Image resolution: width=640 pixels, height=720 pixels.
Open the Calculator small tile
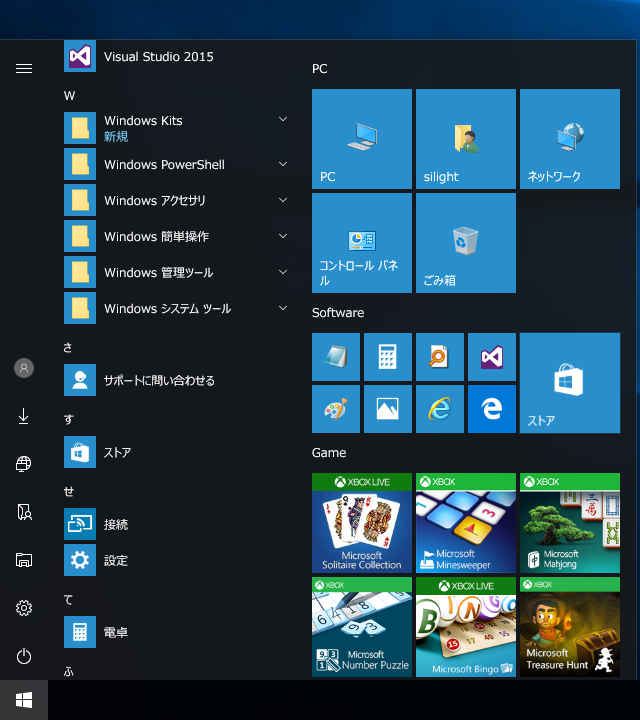click(x=388, y=357)
